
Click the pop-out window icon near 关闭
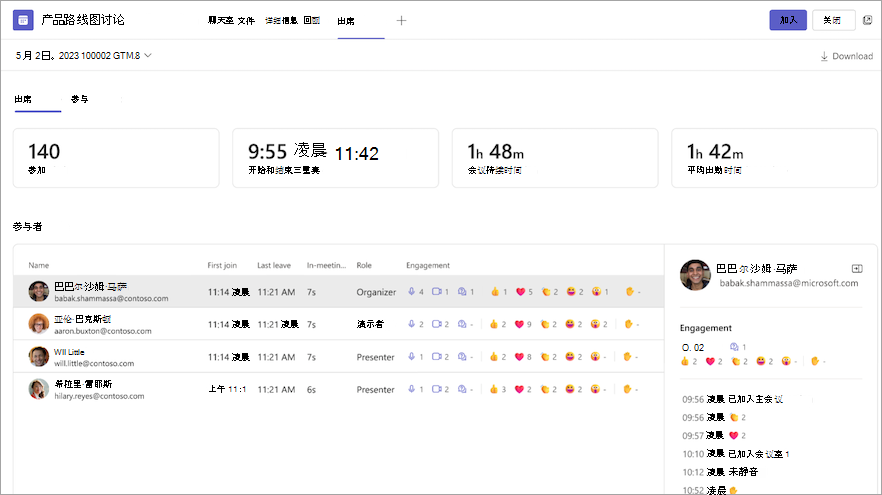(867, 20)
